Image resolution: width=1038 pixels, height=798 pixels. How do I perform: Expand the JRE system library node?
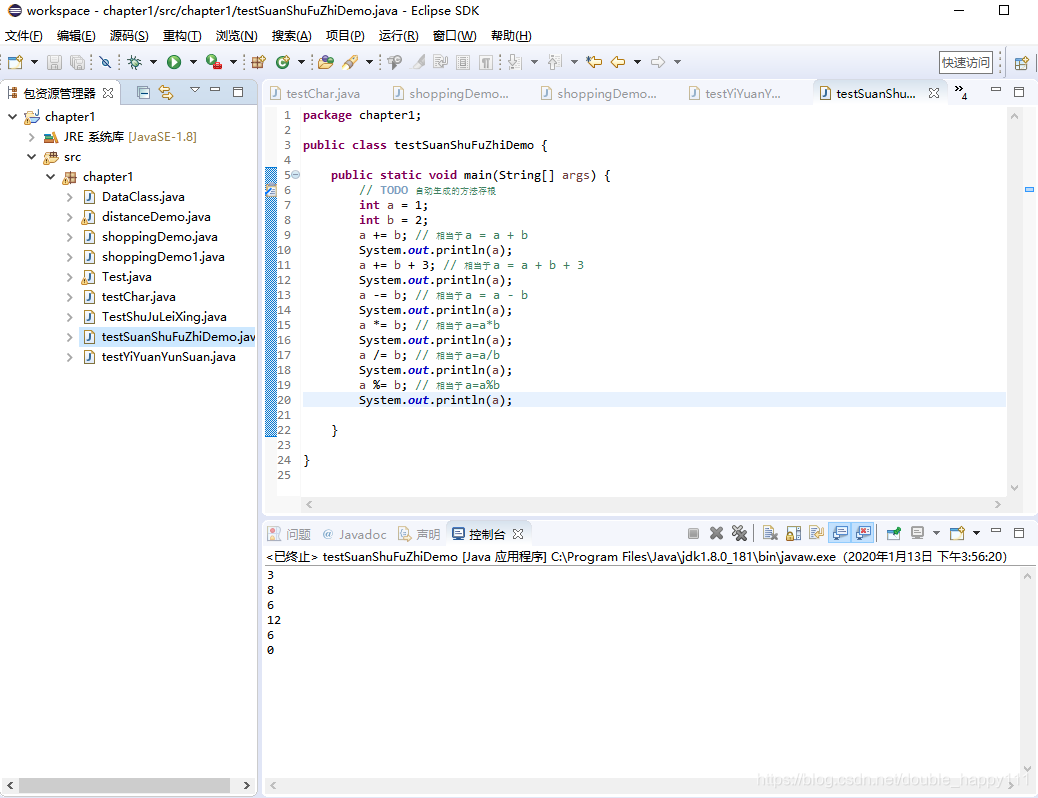[31, 137]
